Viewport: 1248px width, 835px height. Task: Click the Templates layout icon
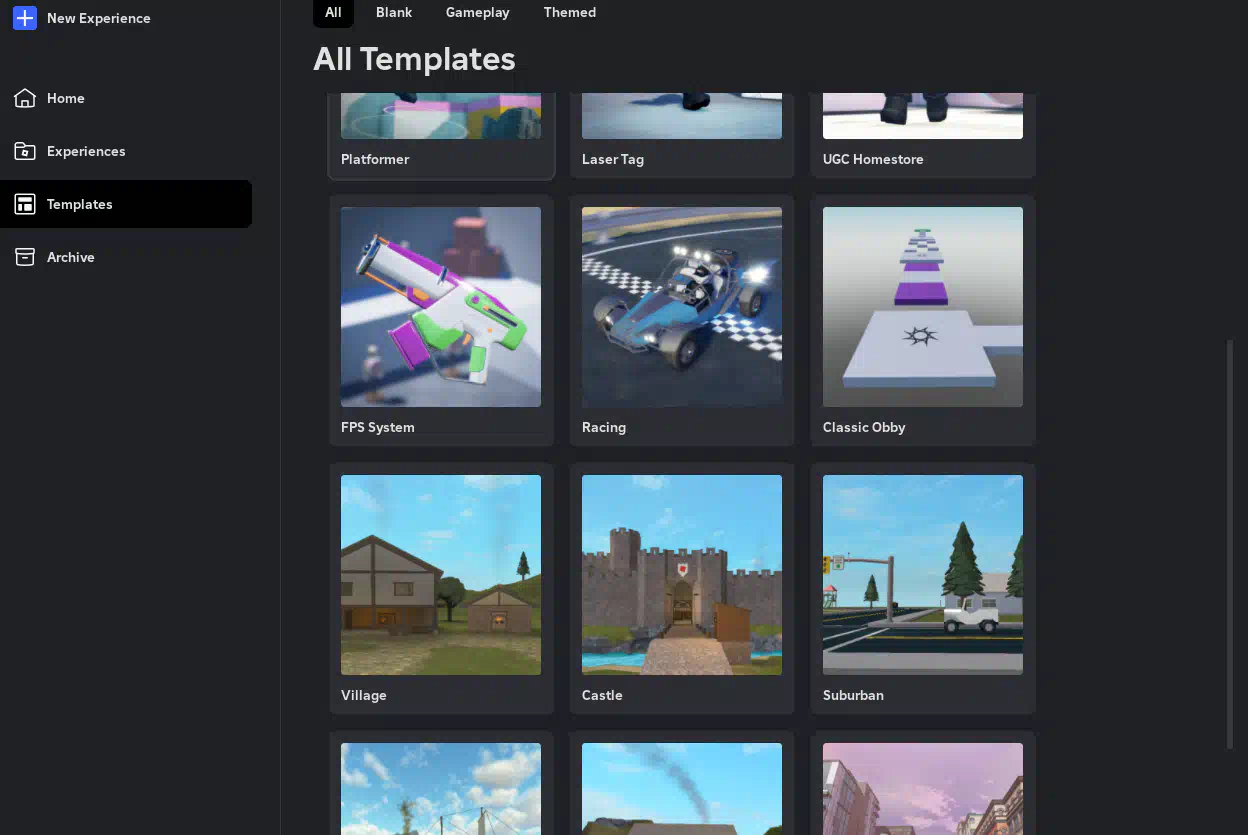[x=25, y=204]
